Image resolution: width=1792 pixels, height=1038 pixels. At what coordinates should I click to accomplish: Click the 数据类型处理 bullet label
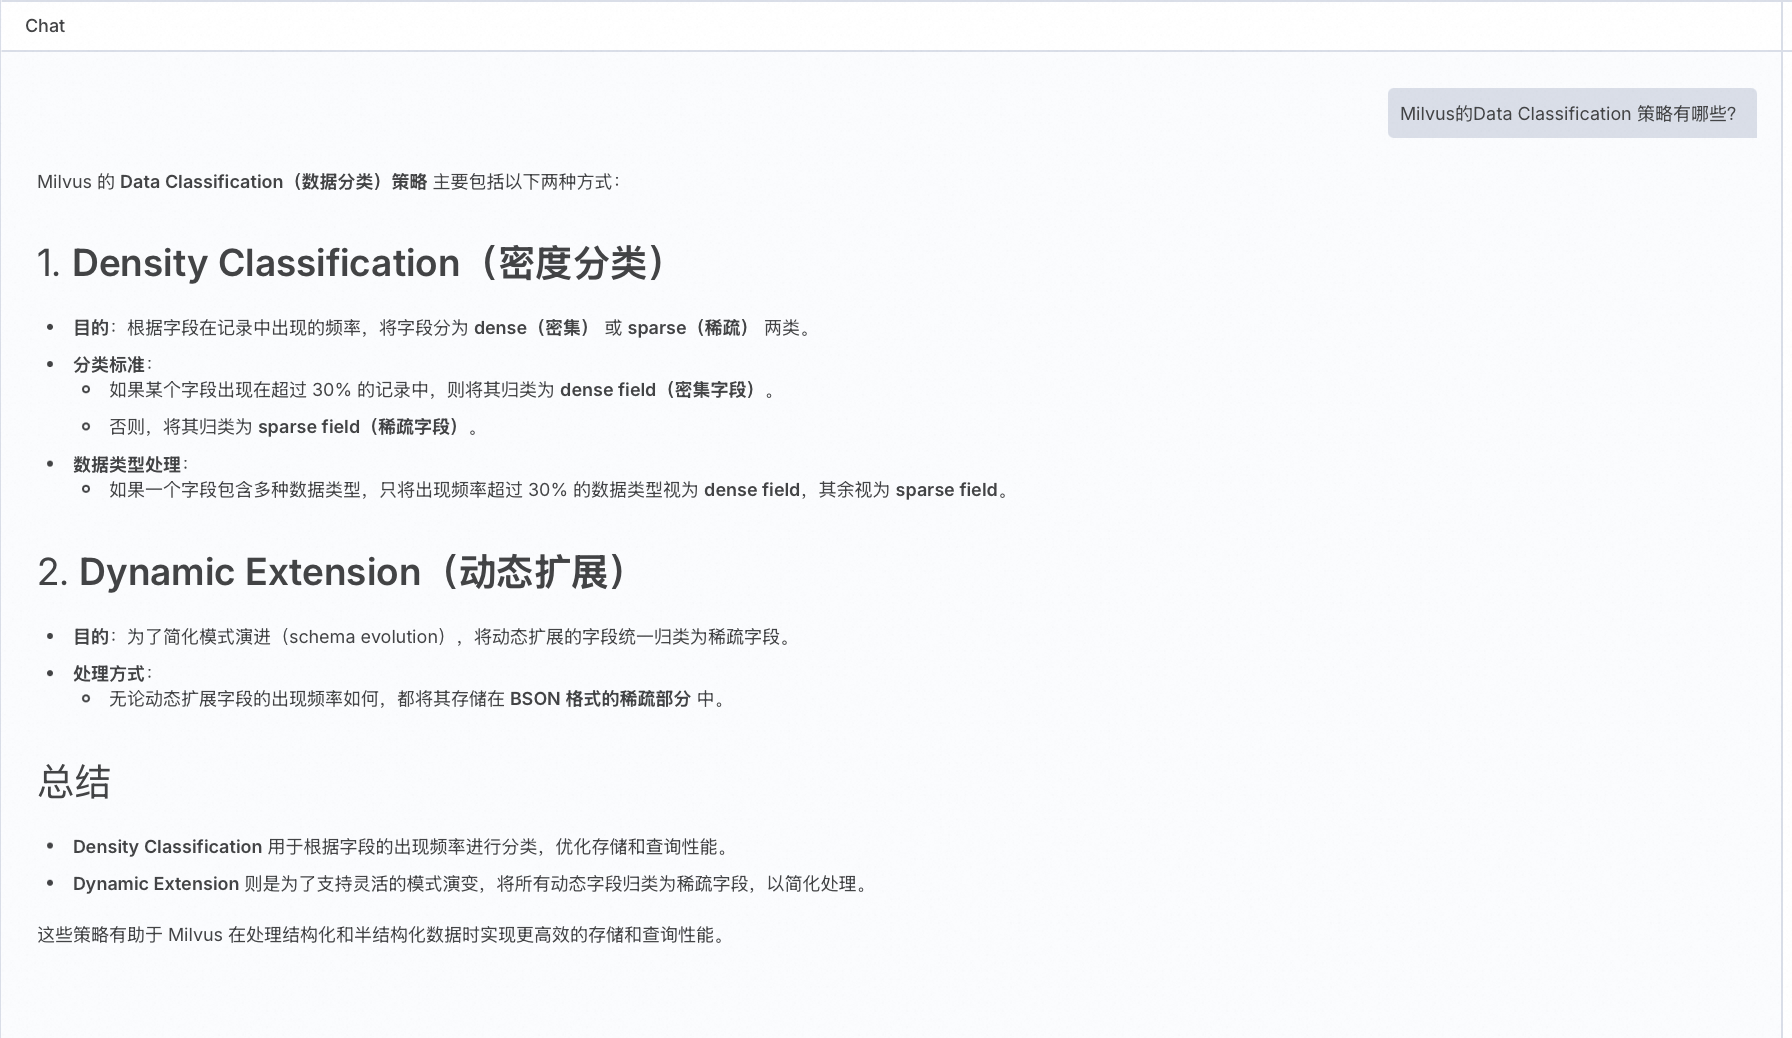[x=130, y=465]
